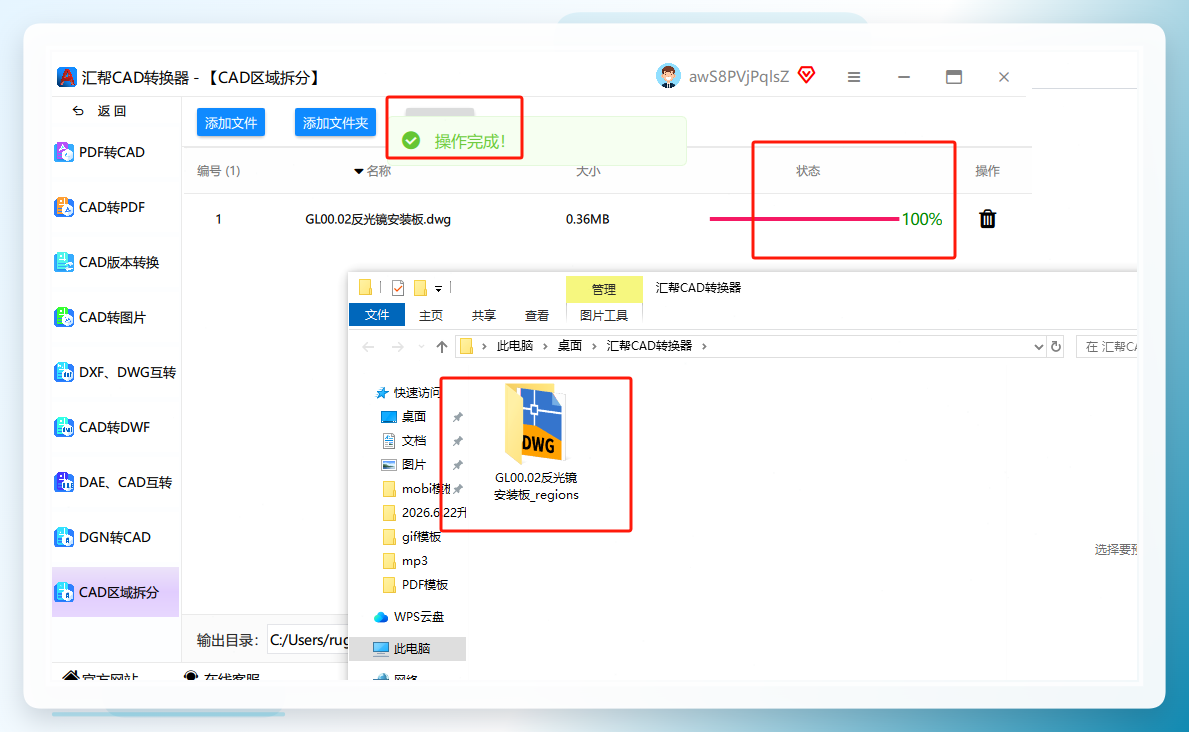
Task: Open the hamburger menu in title bar
Action: click(x=854, y=77)
